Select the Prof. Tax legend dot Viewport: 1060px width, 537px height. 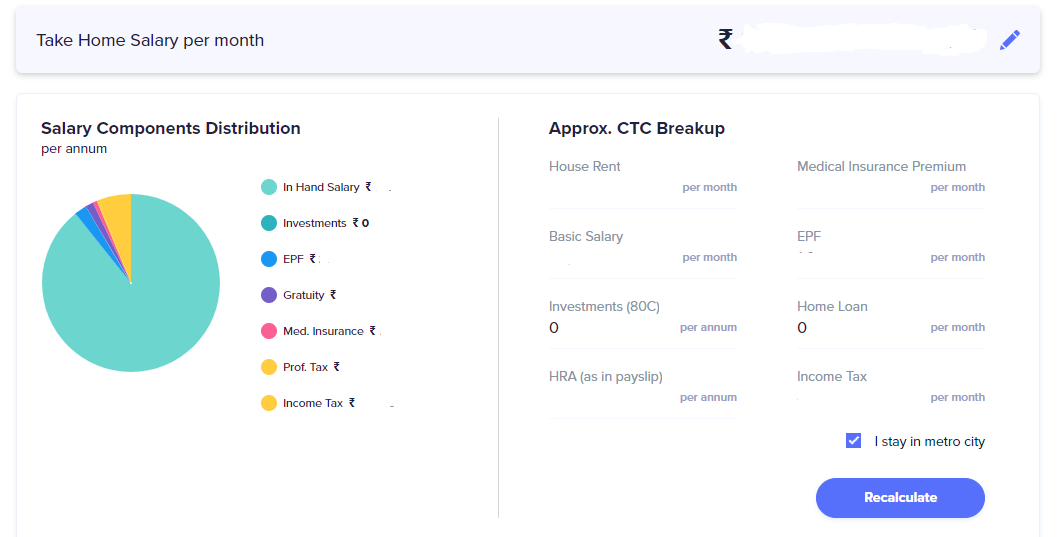268,367
